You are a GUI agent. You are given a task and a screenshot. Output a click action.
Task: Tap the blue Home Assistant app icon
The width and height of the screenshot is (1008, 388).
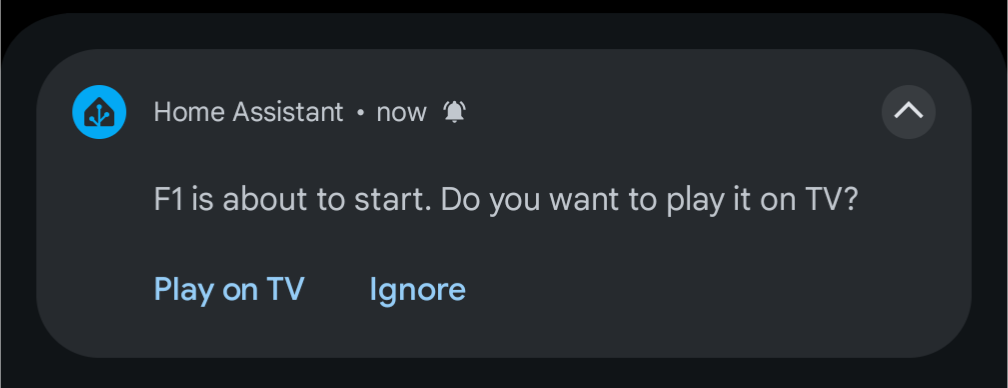point(99,112)
